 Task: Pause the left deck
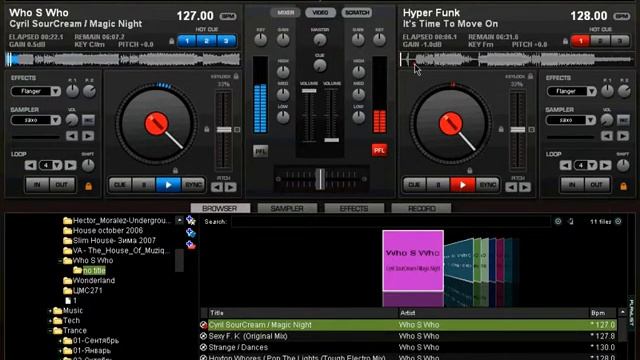tap(144, 185)
